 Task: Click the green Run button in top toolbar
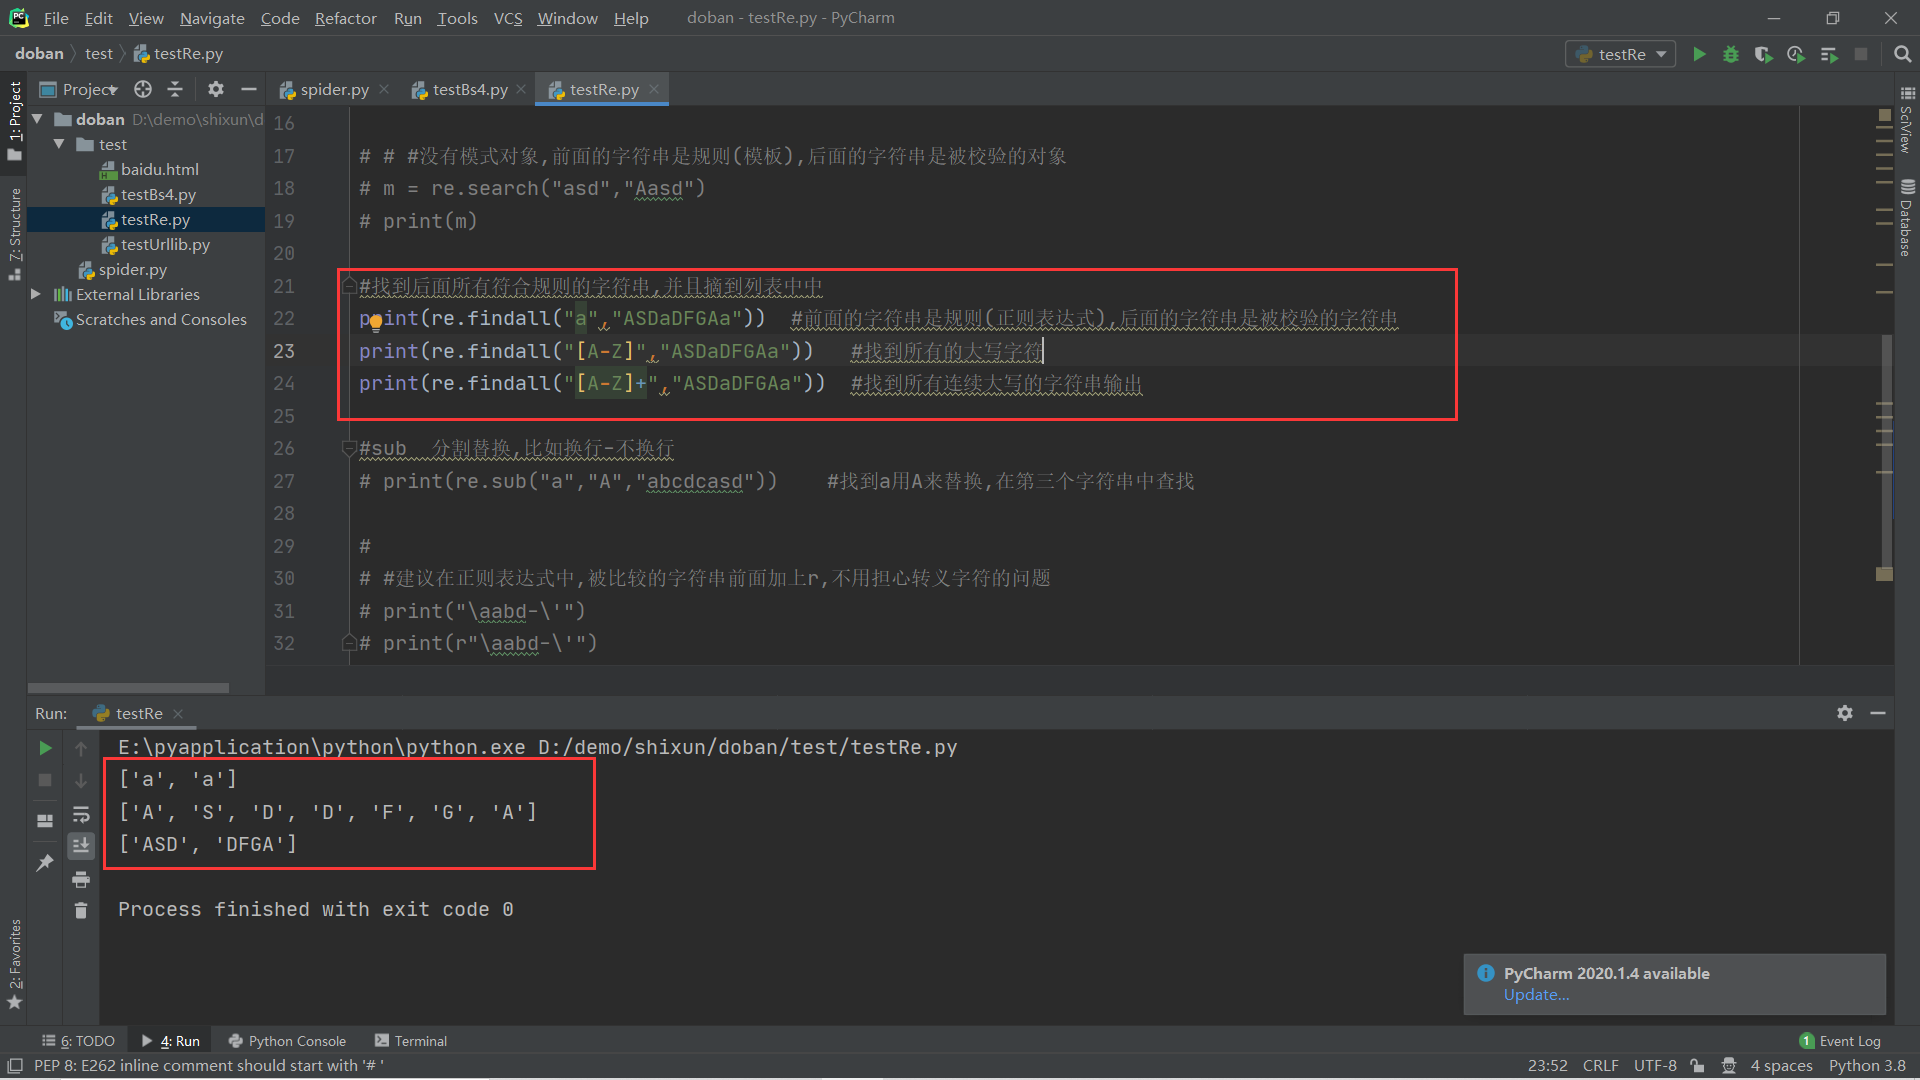tap(1699, 54)
